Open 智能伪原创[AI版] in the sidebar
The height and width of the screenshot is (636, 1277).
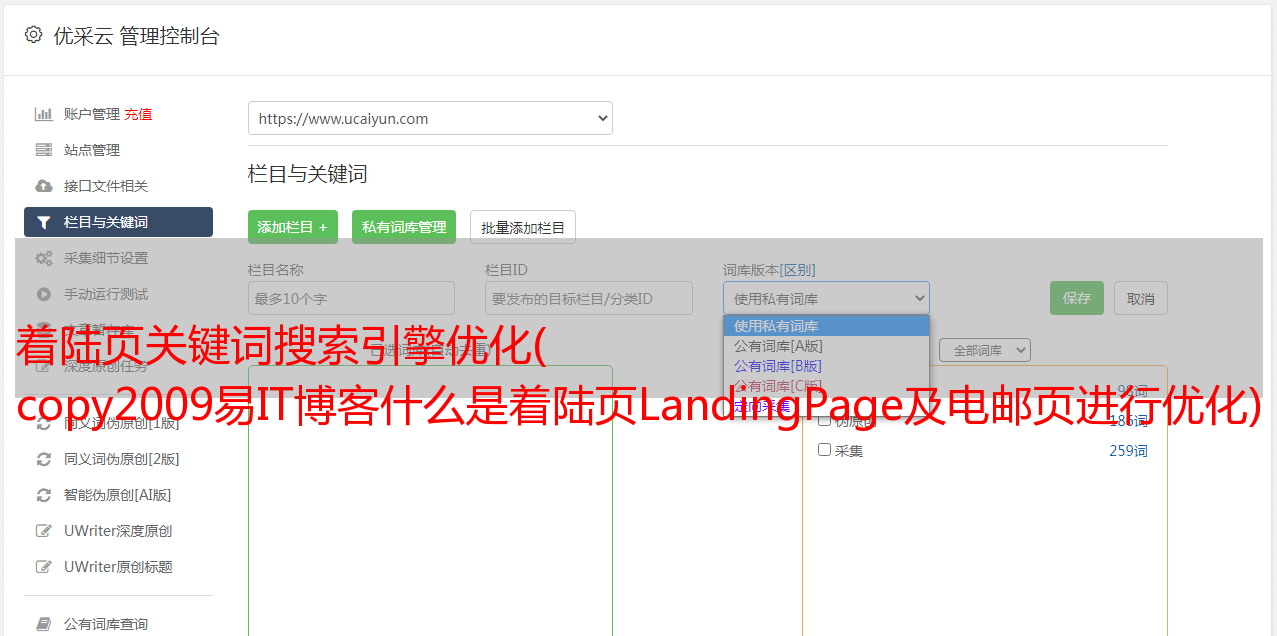[x=118, y=495]
